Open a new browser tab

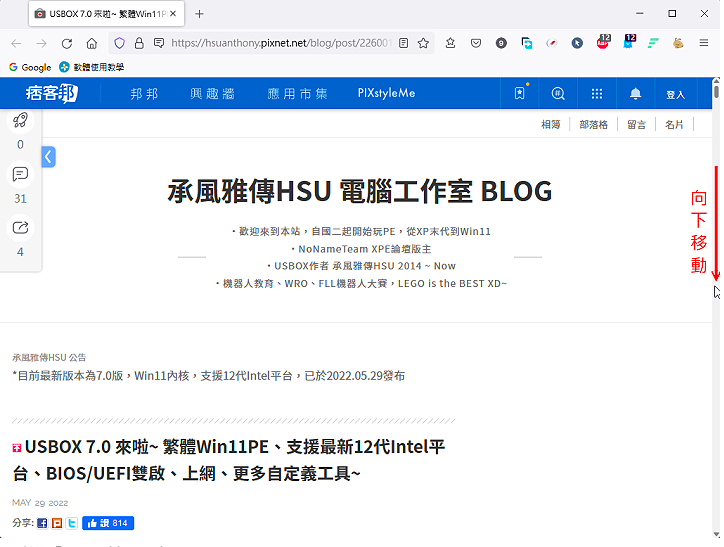(199, 14)
